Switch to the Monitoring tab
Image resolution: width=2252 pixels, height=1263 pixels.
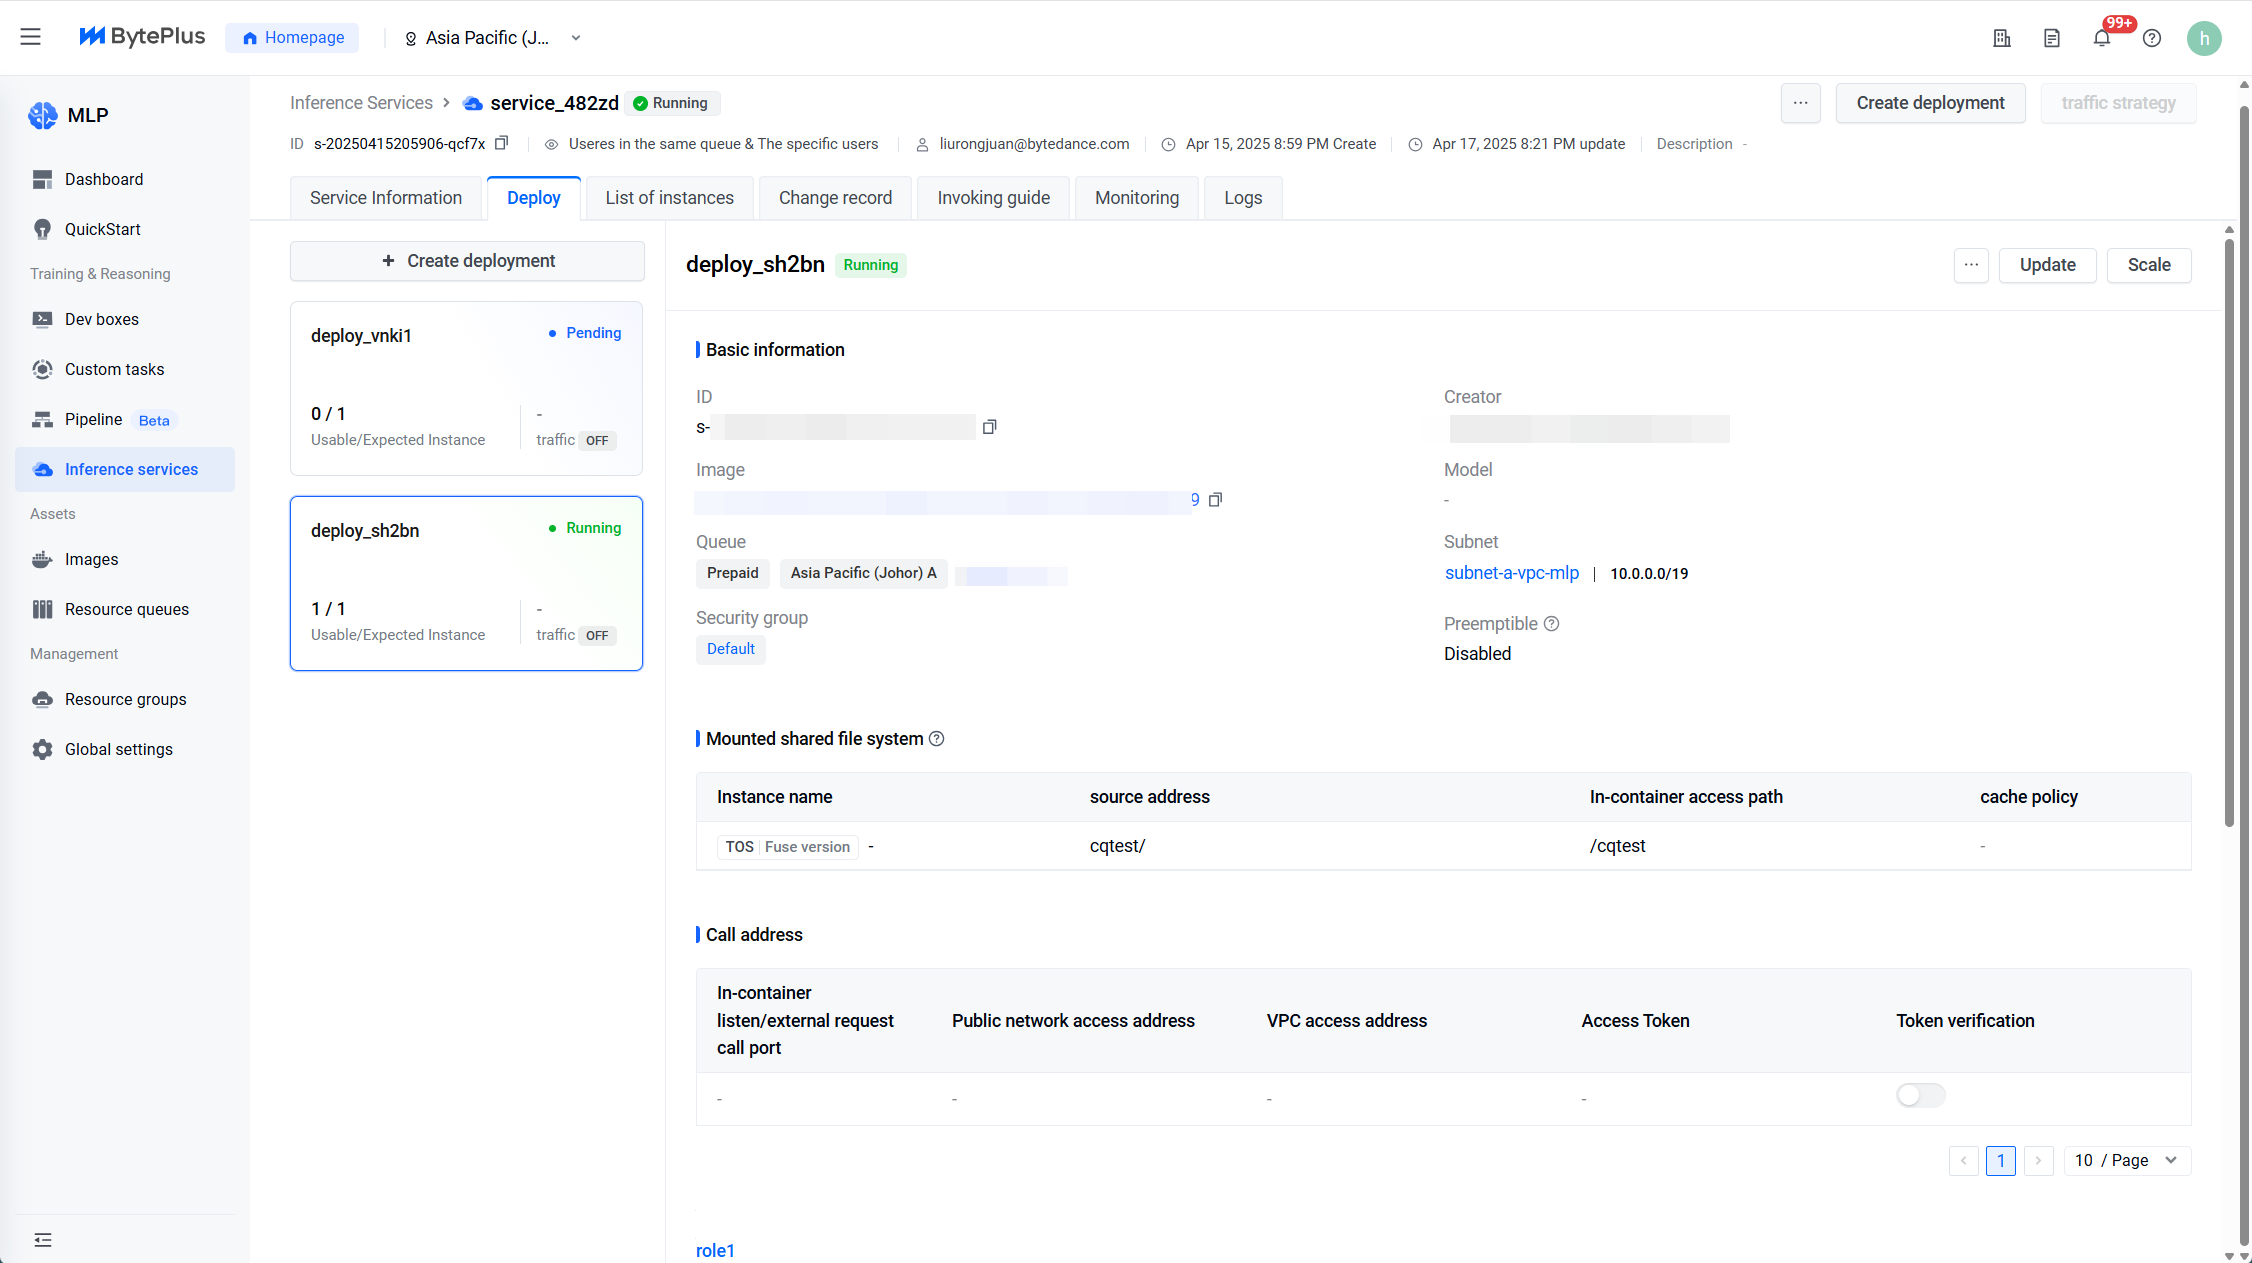tap(1137, 198)
